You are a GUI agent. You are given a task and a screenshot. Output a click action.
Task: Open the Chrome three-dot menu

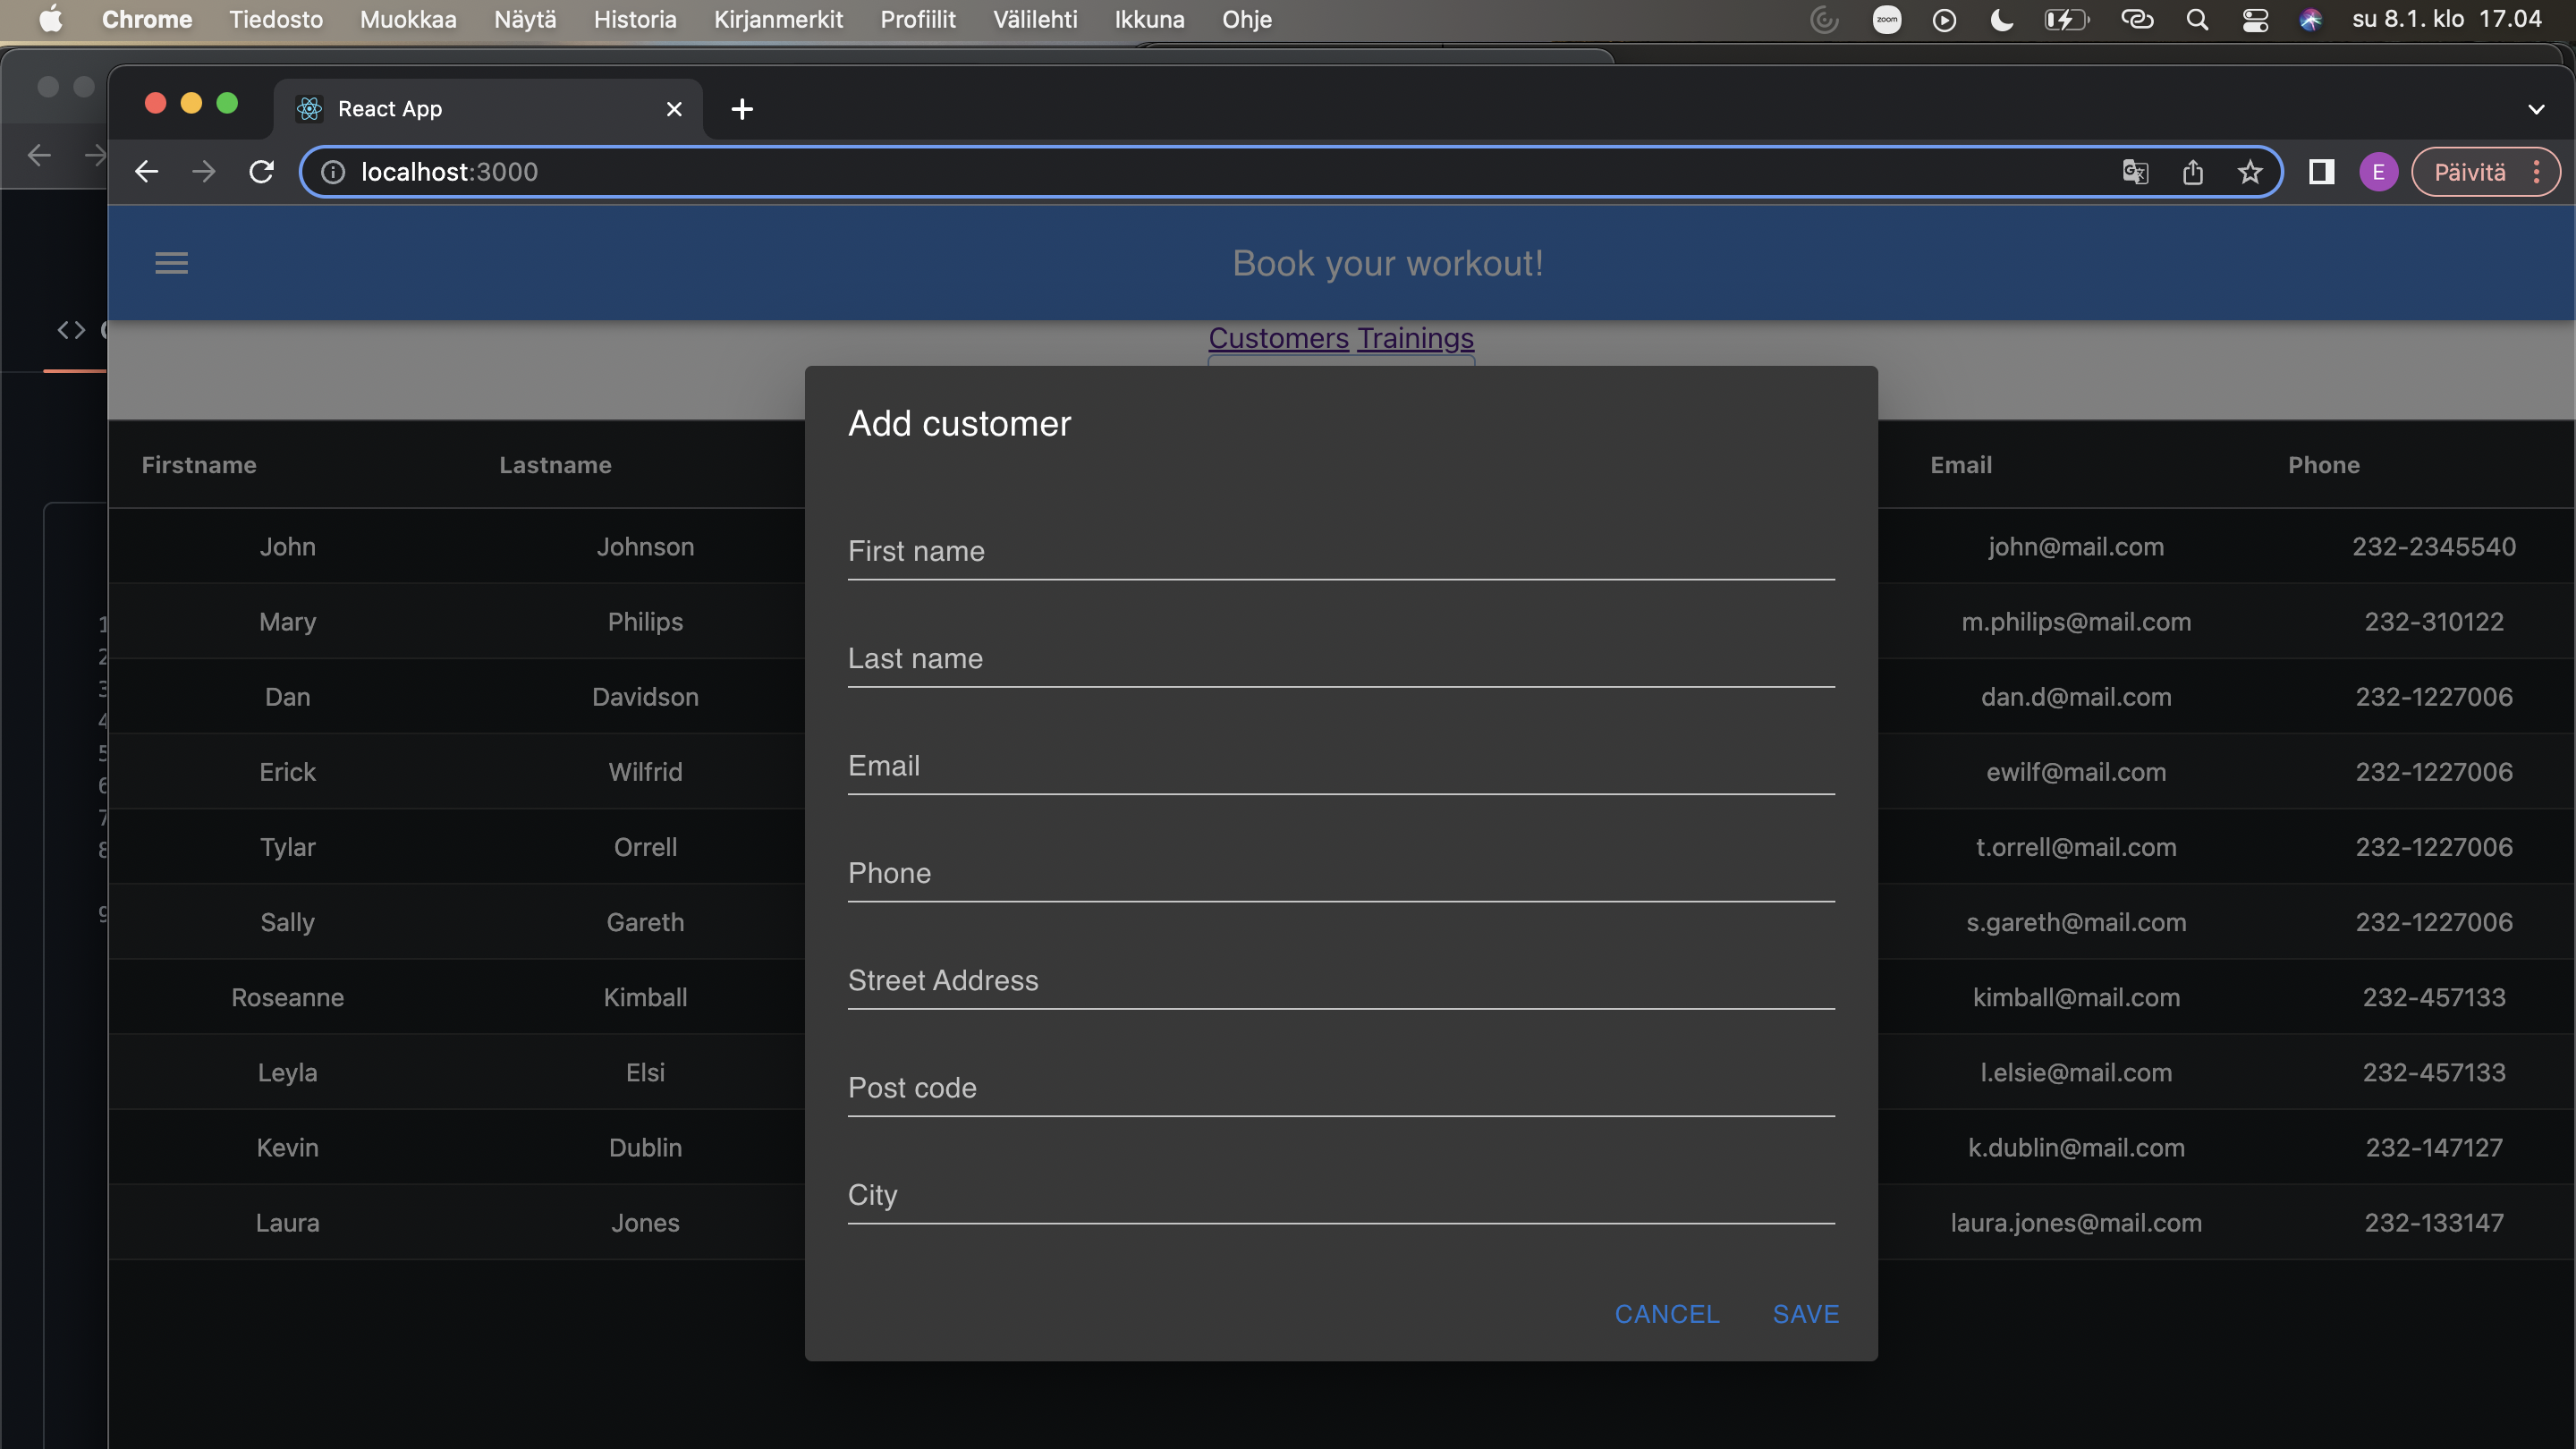tap(2537, 172)
